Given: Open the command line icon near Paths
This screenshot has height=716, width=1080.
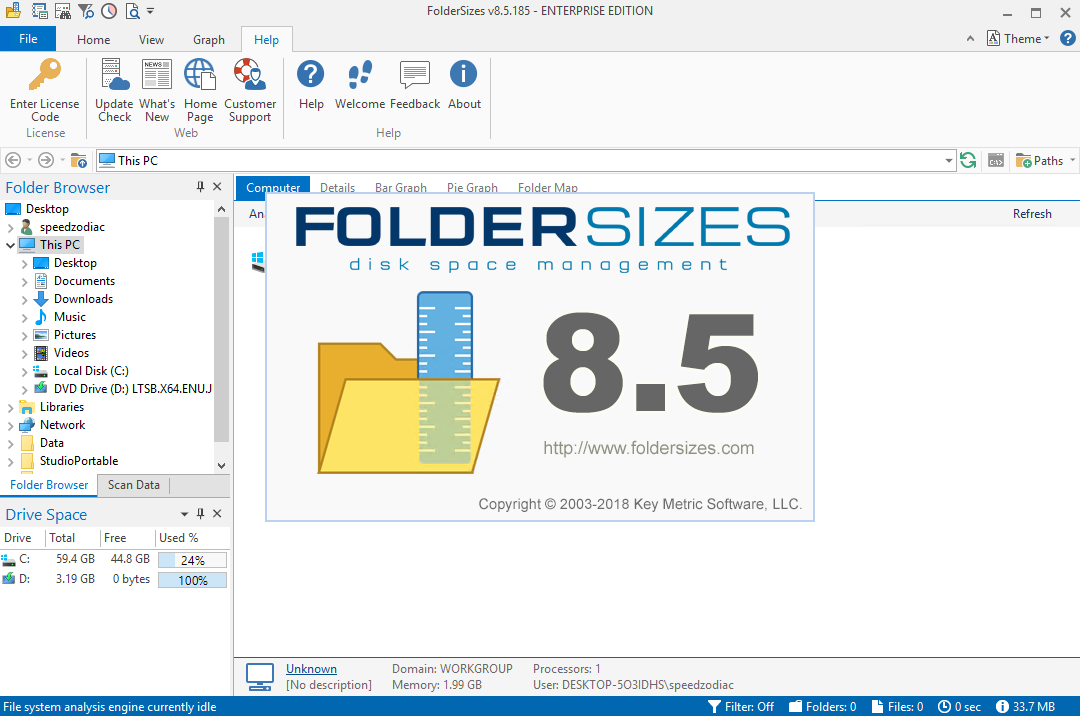Looking at the screenshot, I should coord(996,160).
